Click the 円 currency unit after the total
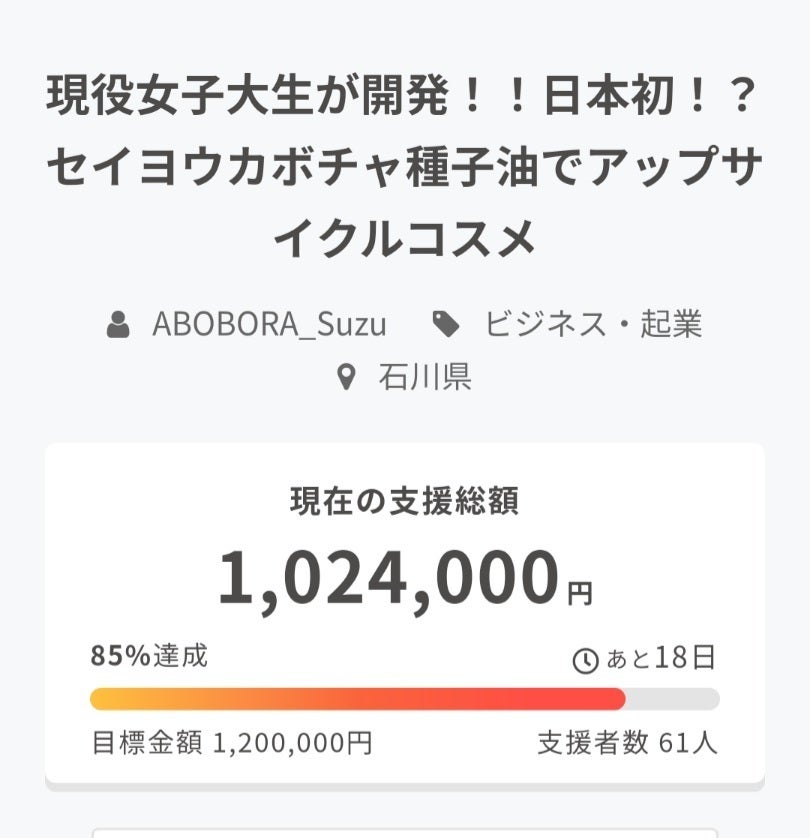 [580, 594]
